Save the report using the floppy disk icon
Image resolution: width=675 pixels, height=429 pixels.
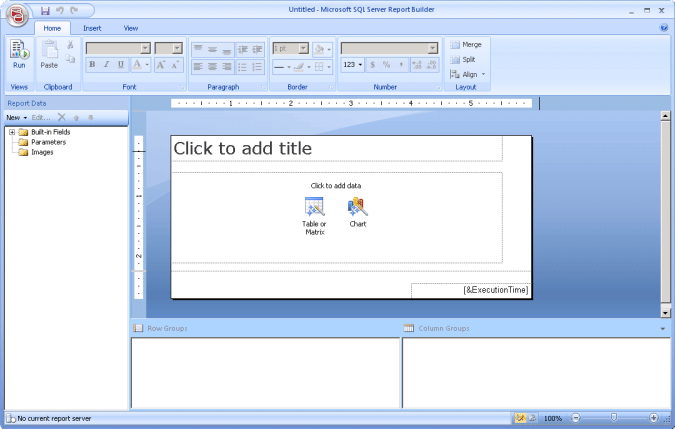pyautogui.click(x=45, y=11)
